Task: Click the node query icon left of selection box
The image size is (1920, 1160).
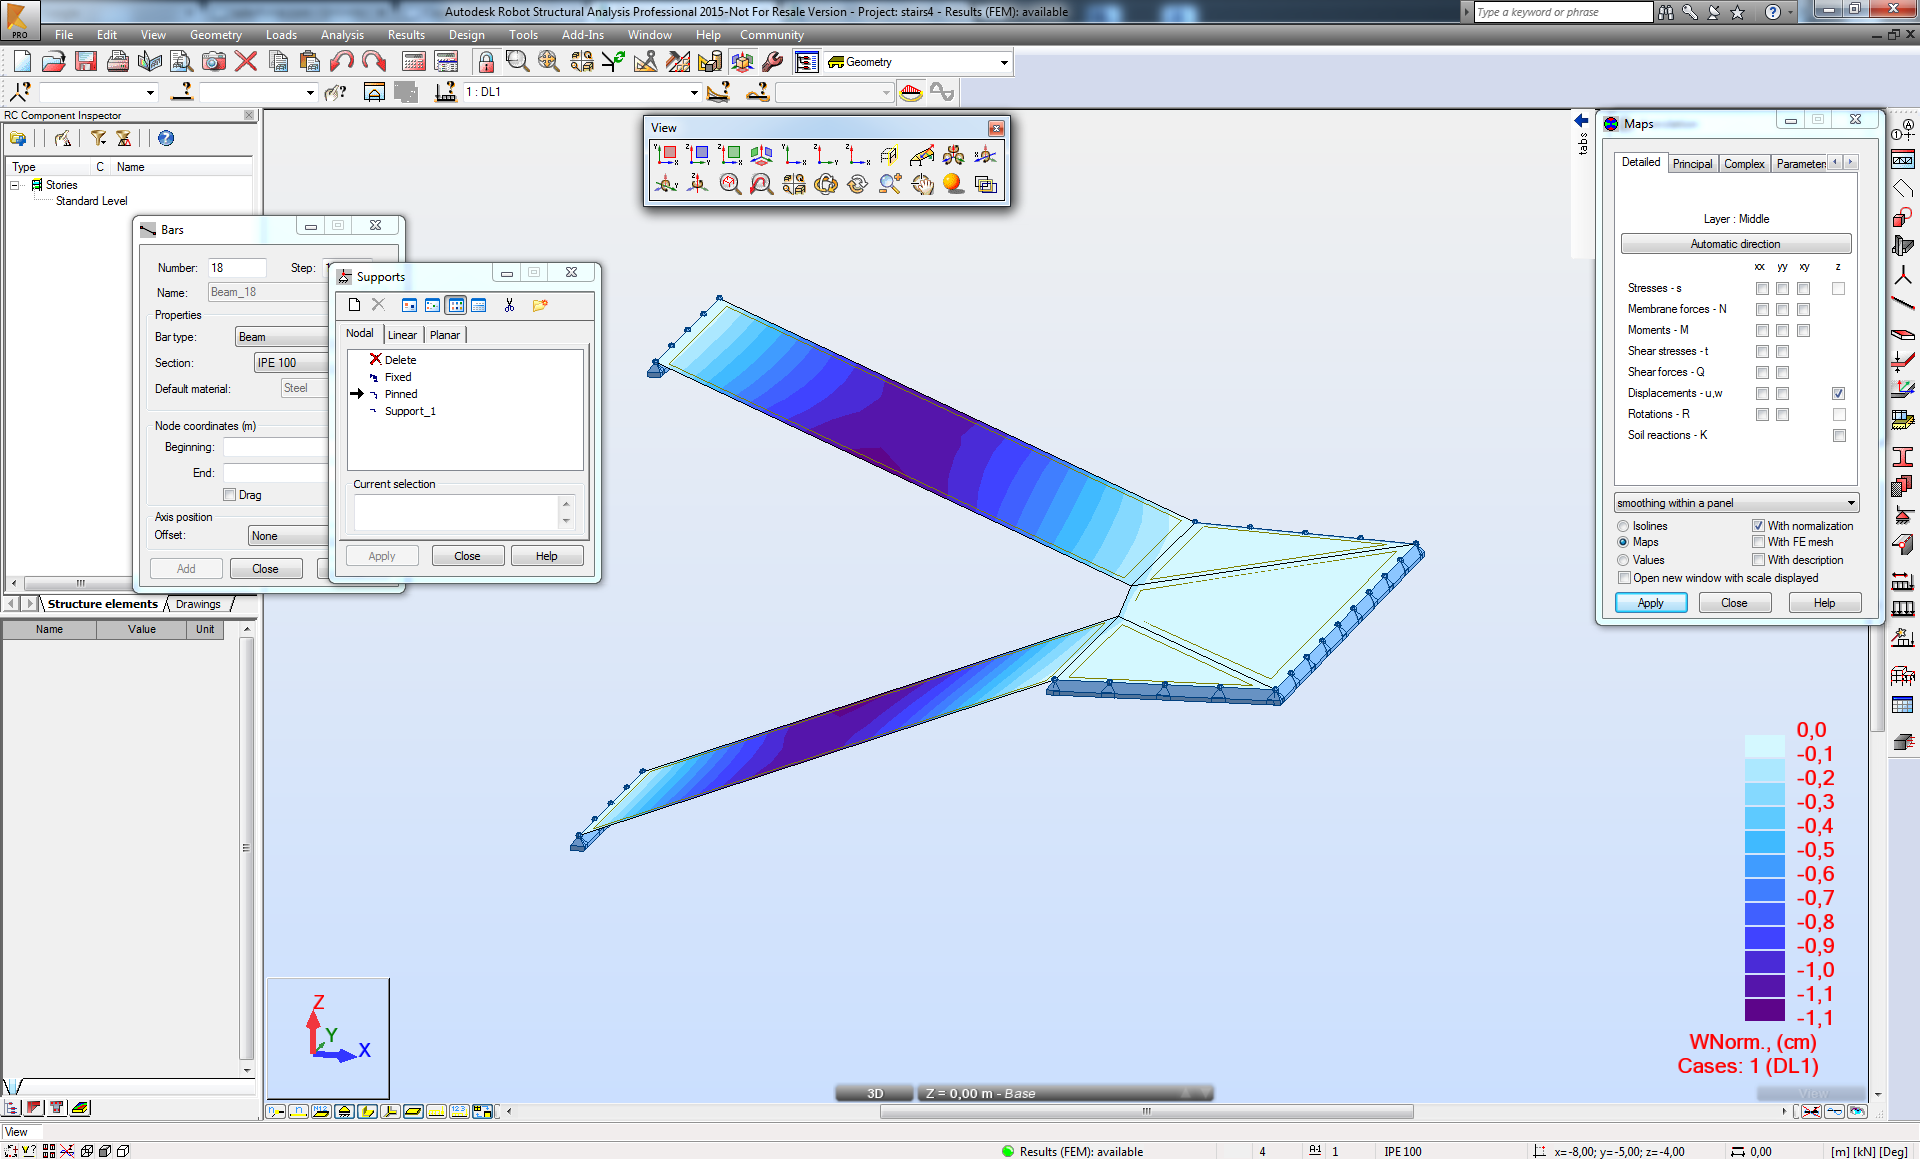Action: [20, 92]
